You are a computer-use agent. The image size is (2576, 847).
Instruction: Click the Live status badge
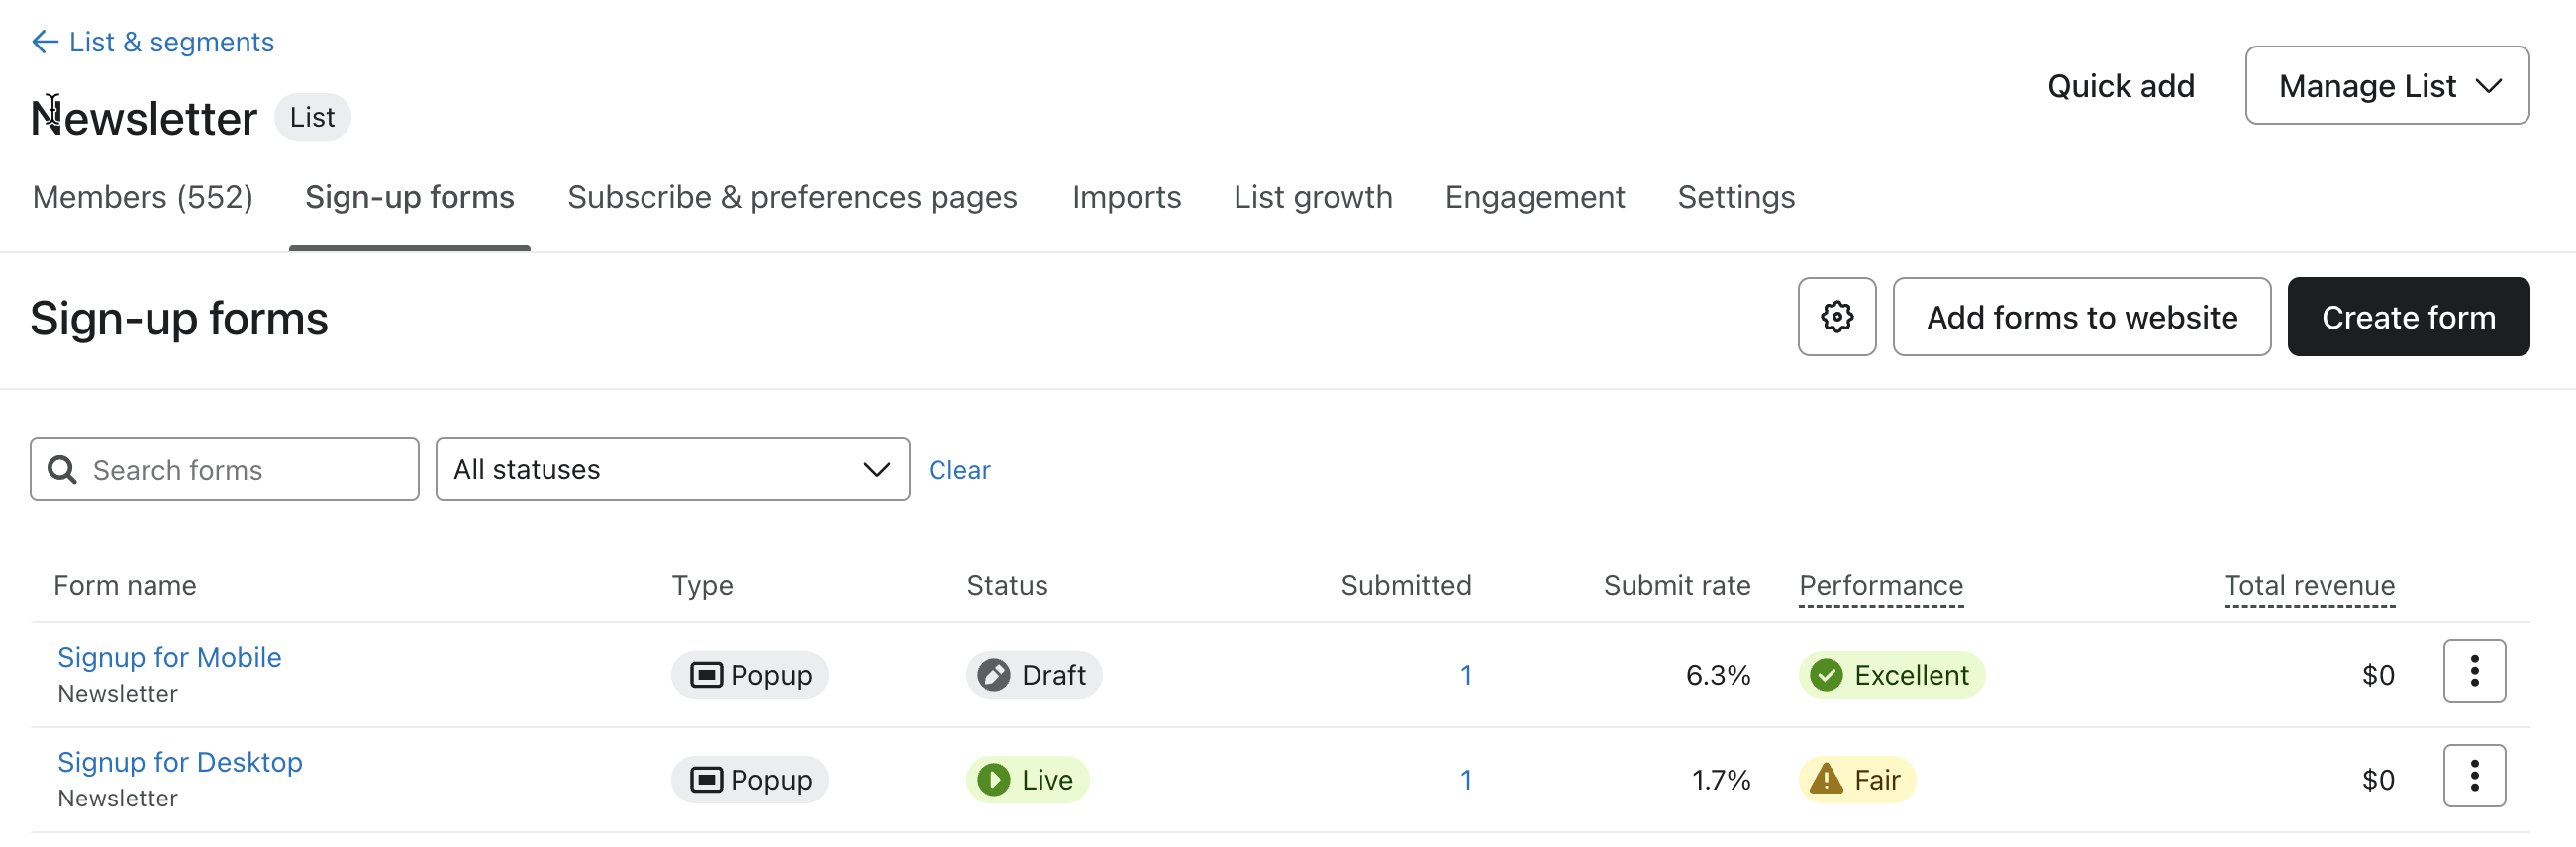click(1027, 780)
